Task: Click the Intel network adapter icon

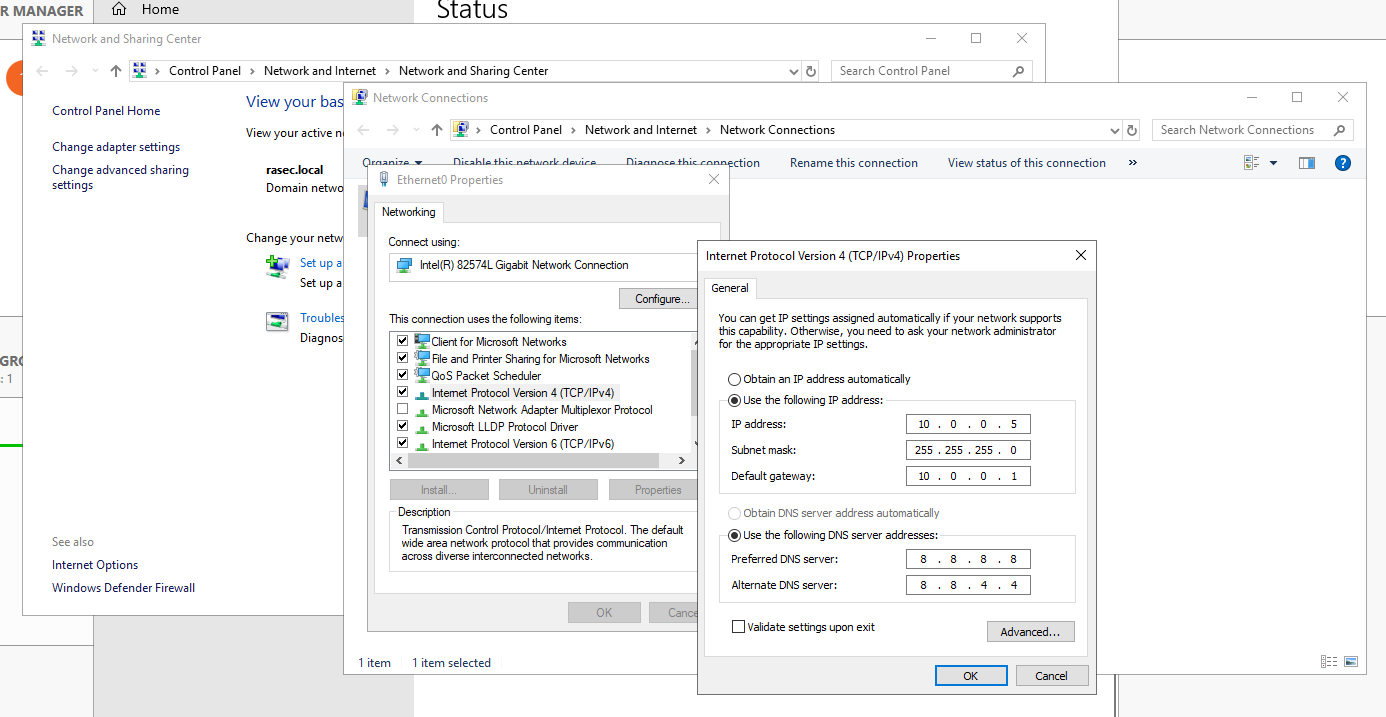Action: 404,266
